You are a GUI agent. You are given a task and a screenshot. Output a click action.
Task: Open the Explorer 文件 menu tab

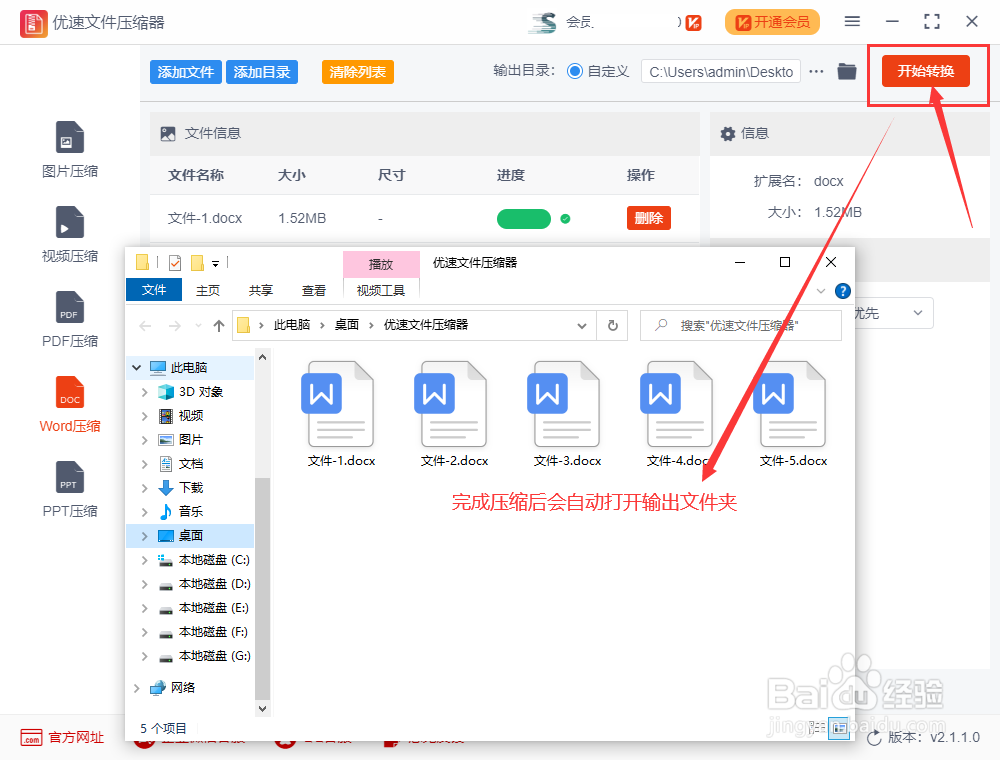pyautogui.click(x=154, y=290)
